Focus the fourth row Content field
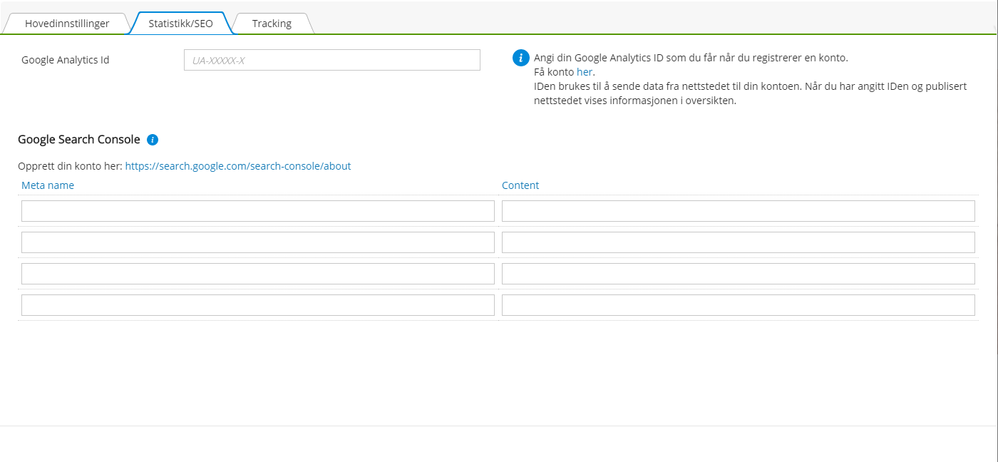This screenshot has height=462, width=998. pos(738,305)
